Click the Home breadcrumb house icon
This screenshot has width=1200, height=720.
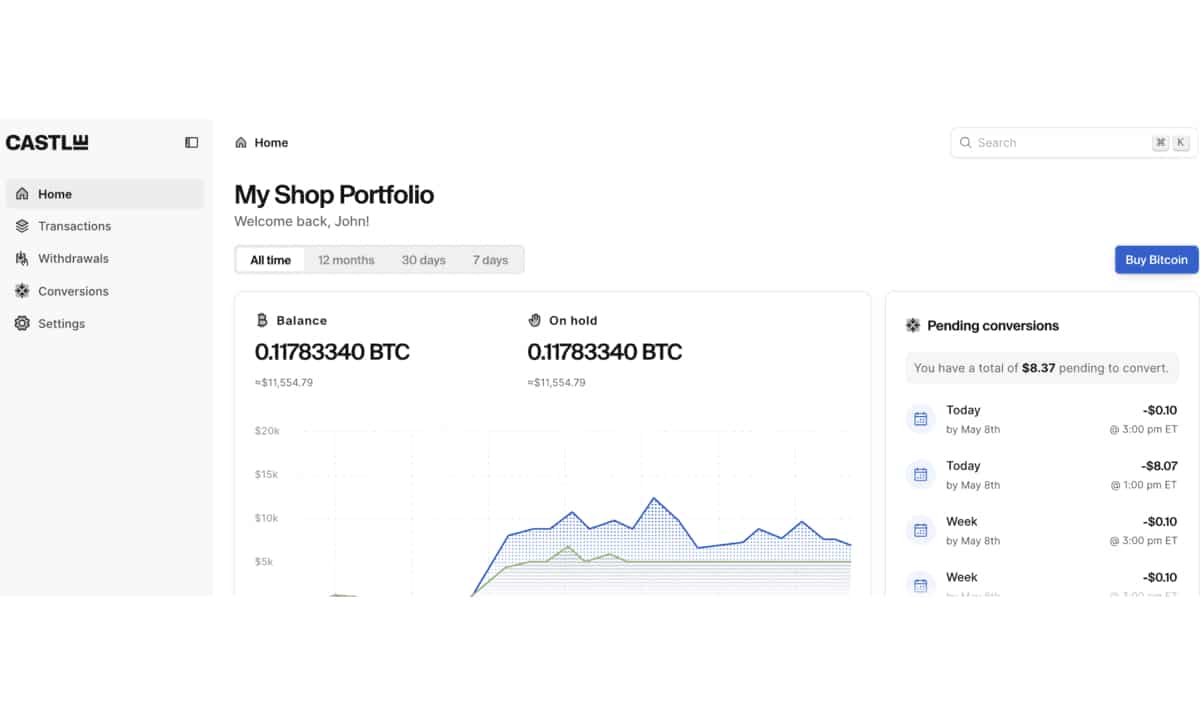click(x=241, y=143)
